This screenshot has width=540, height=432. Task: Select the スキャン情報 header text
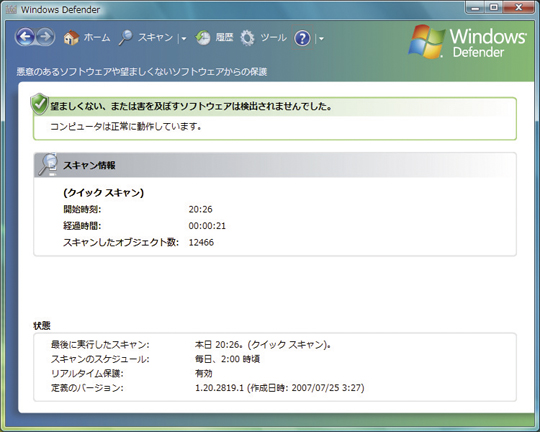[x=89, y=165]
